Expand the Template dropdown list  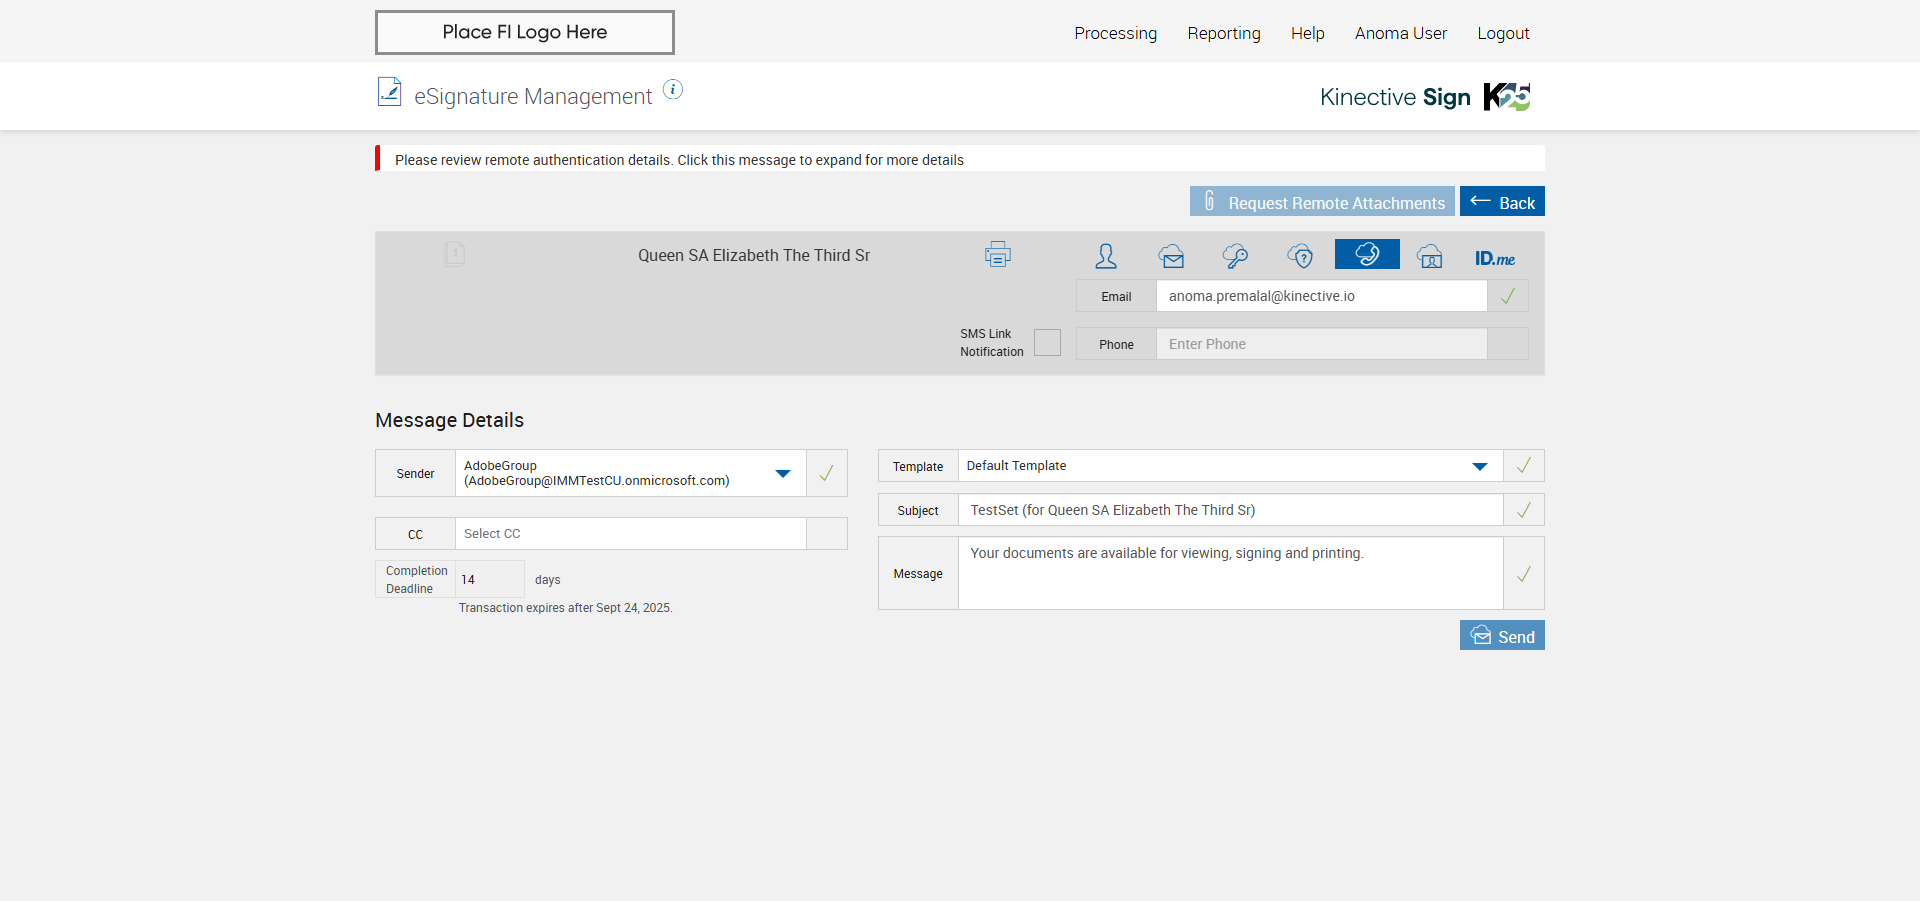1479,466
